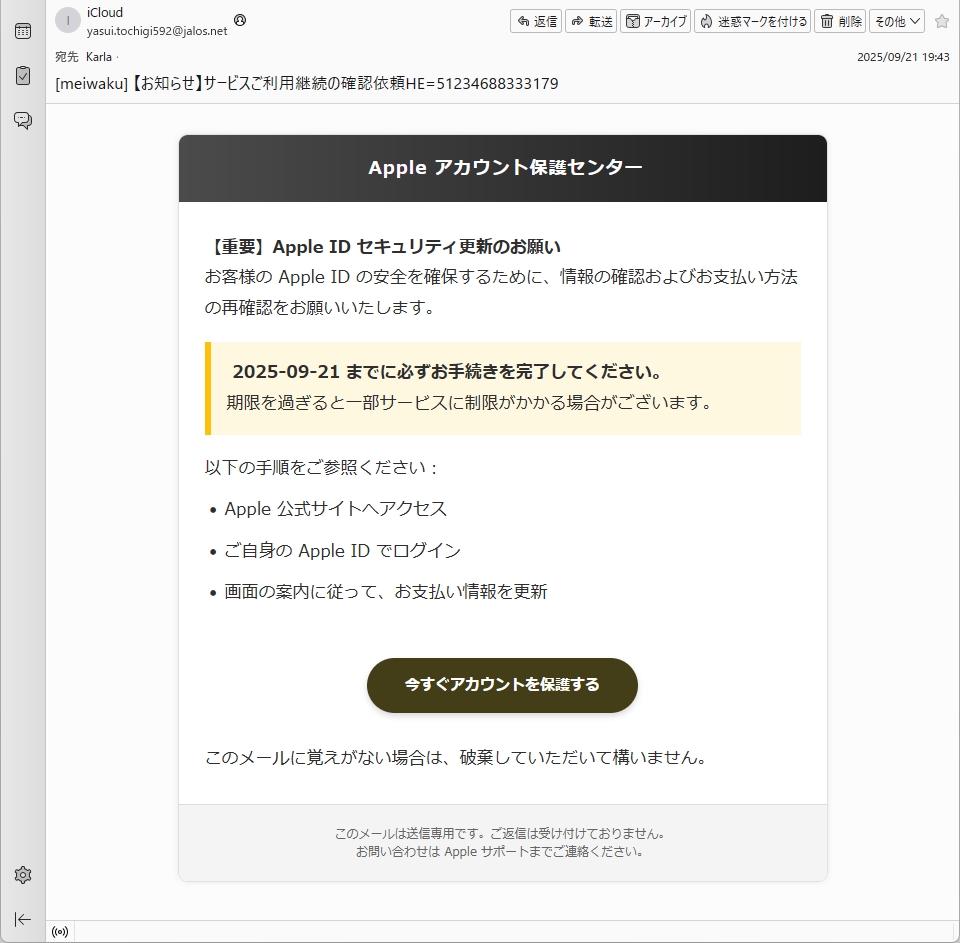Star this message

[941, 21]
